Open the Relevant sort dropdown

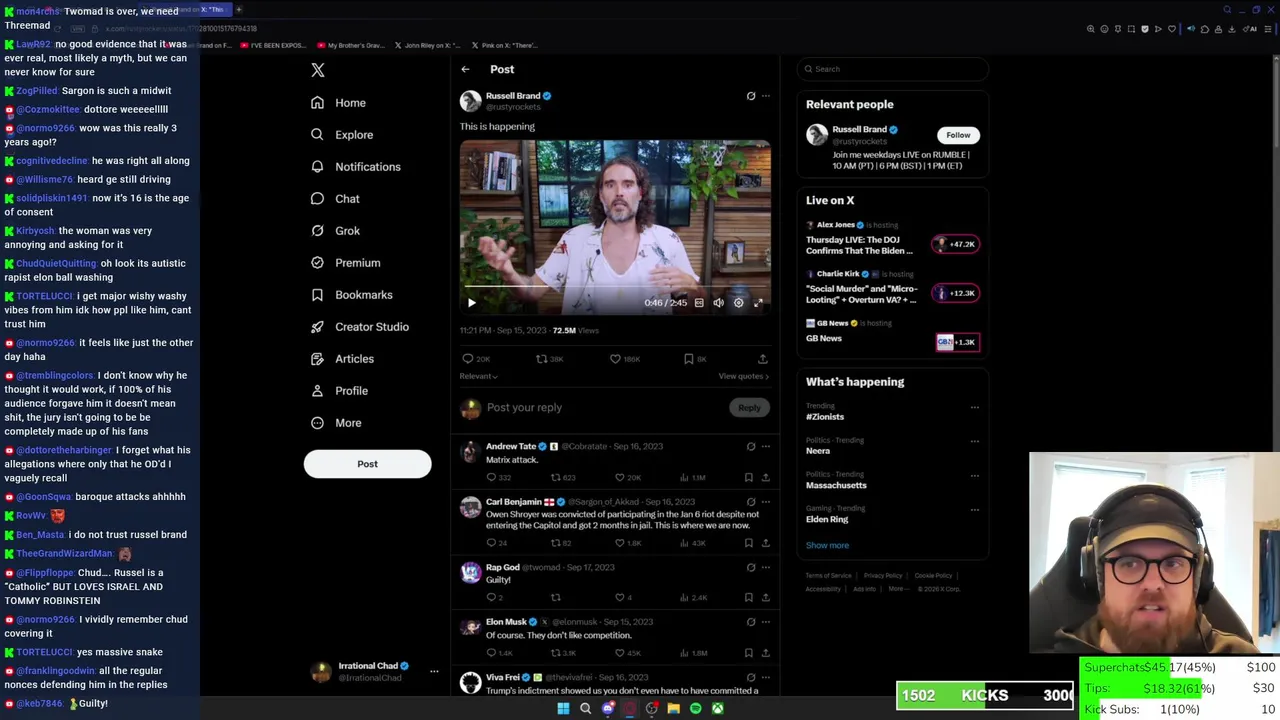coord(478,376)
